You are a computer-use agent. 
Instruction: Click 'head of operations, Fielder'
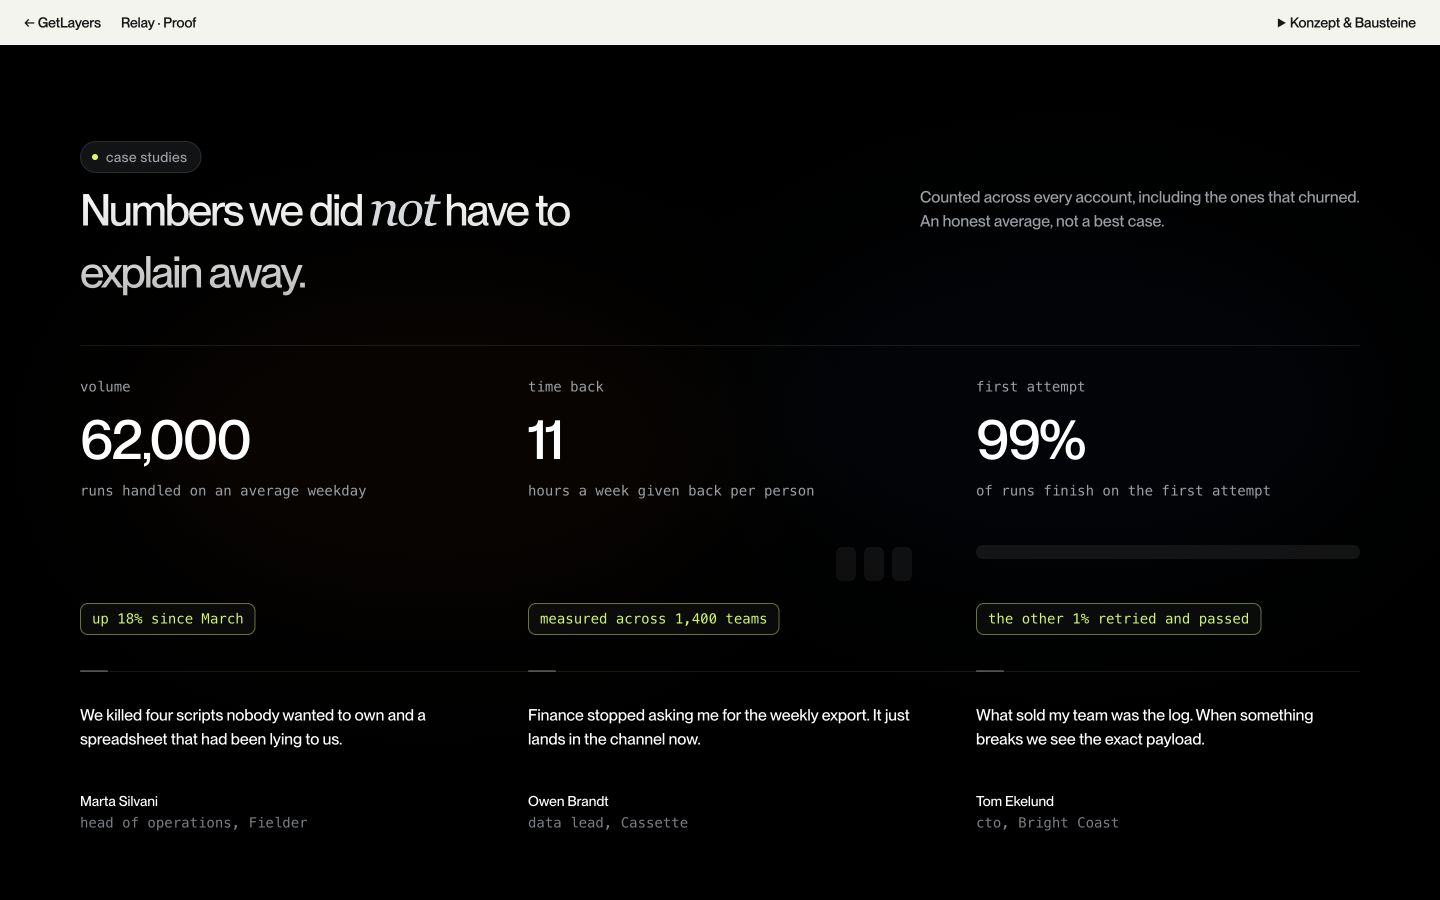coord(194,823)
